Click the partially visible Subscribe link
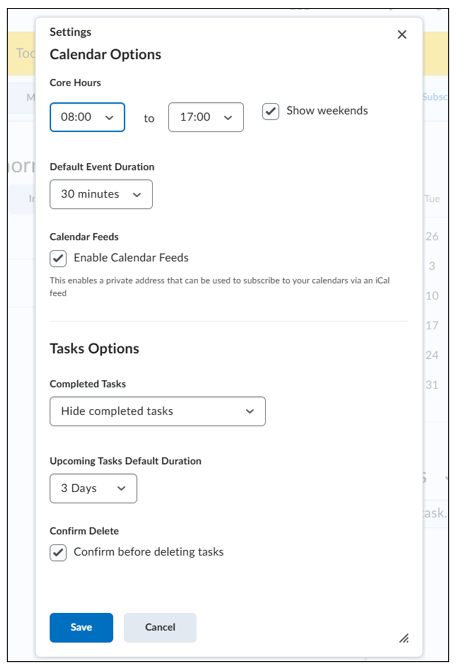 point(435,97)
